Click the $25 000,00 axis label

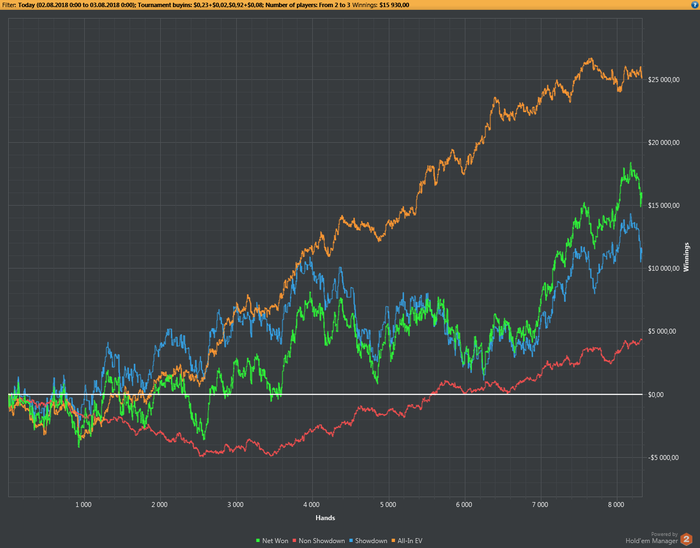tap(664, 79)
